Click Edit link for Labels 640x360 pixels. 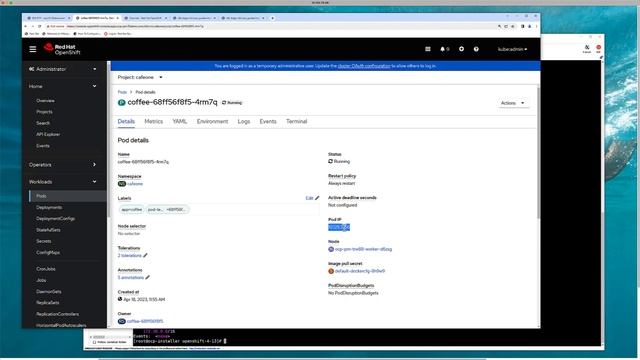[312, 198]
